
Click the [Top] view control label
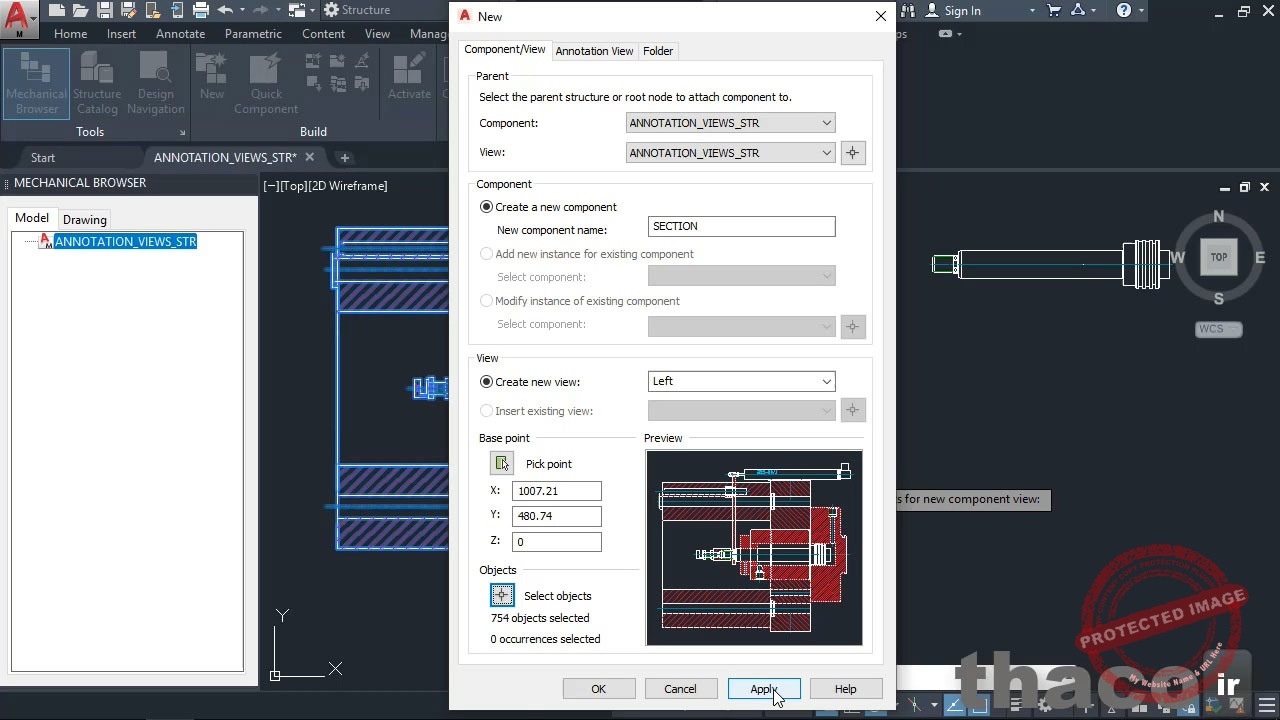click(294, 186)
